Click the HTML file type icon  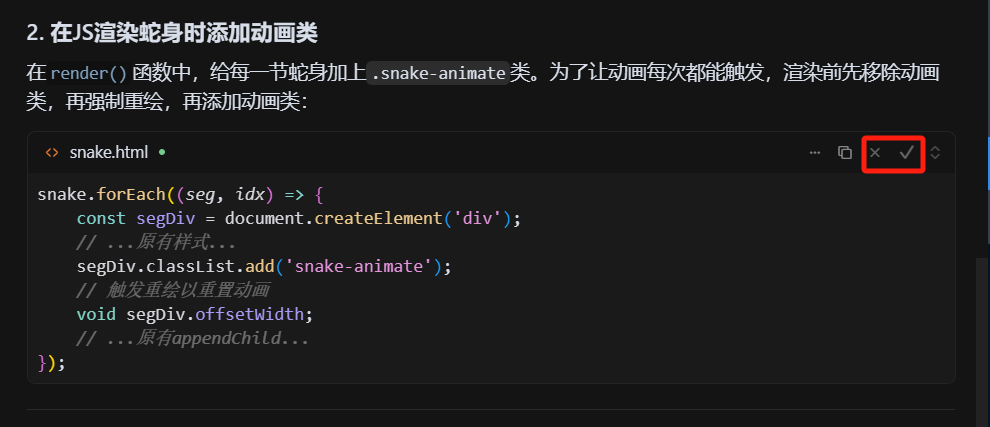pos(52,153)
